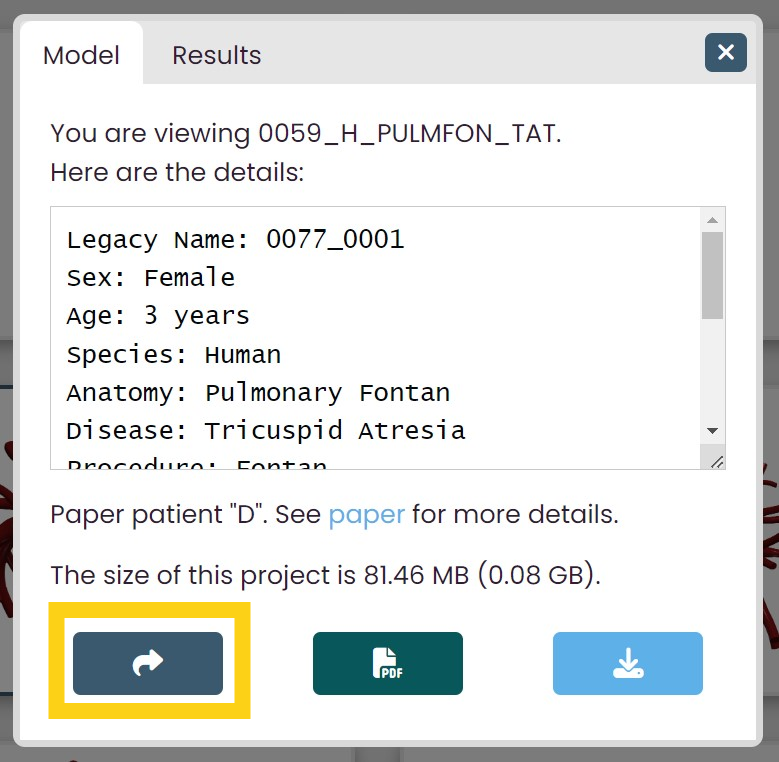Click the details scrollbar down arrow
The height and width of the screenshot is (762, 779).
(x=712, y=430)
